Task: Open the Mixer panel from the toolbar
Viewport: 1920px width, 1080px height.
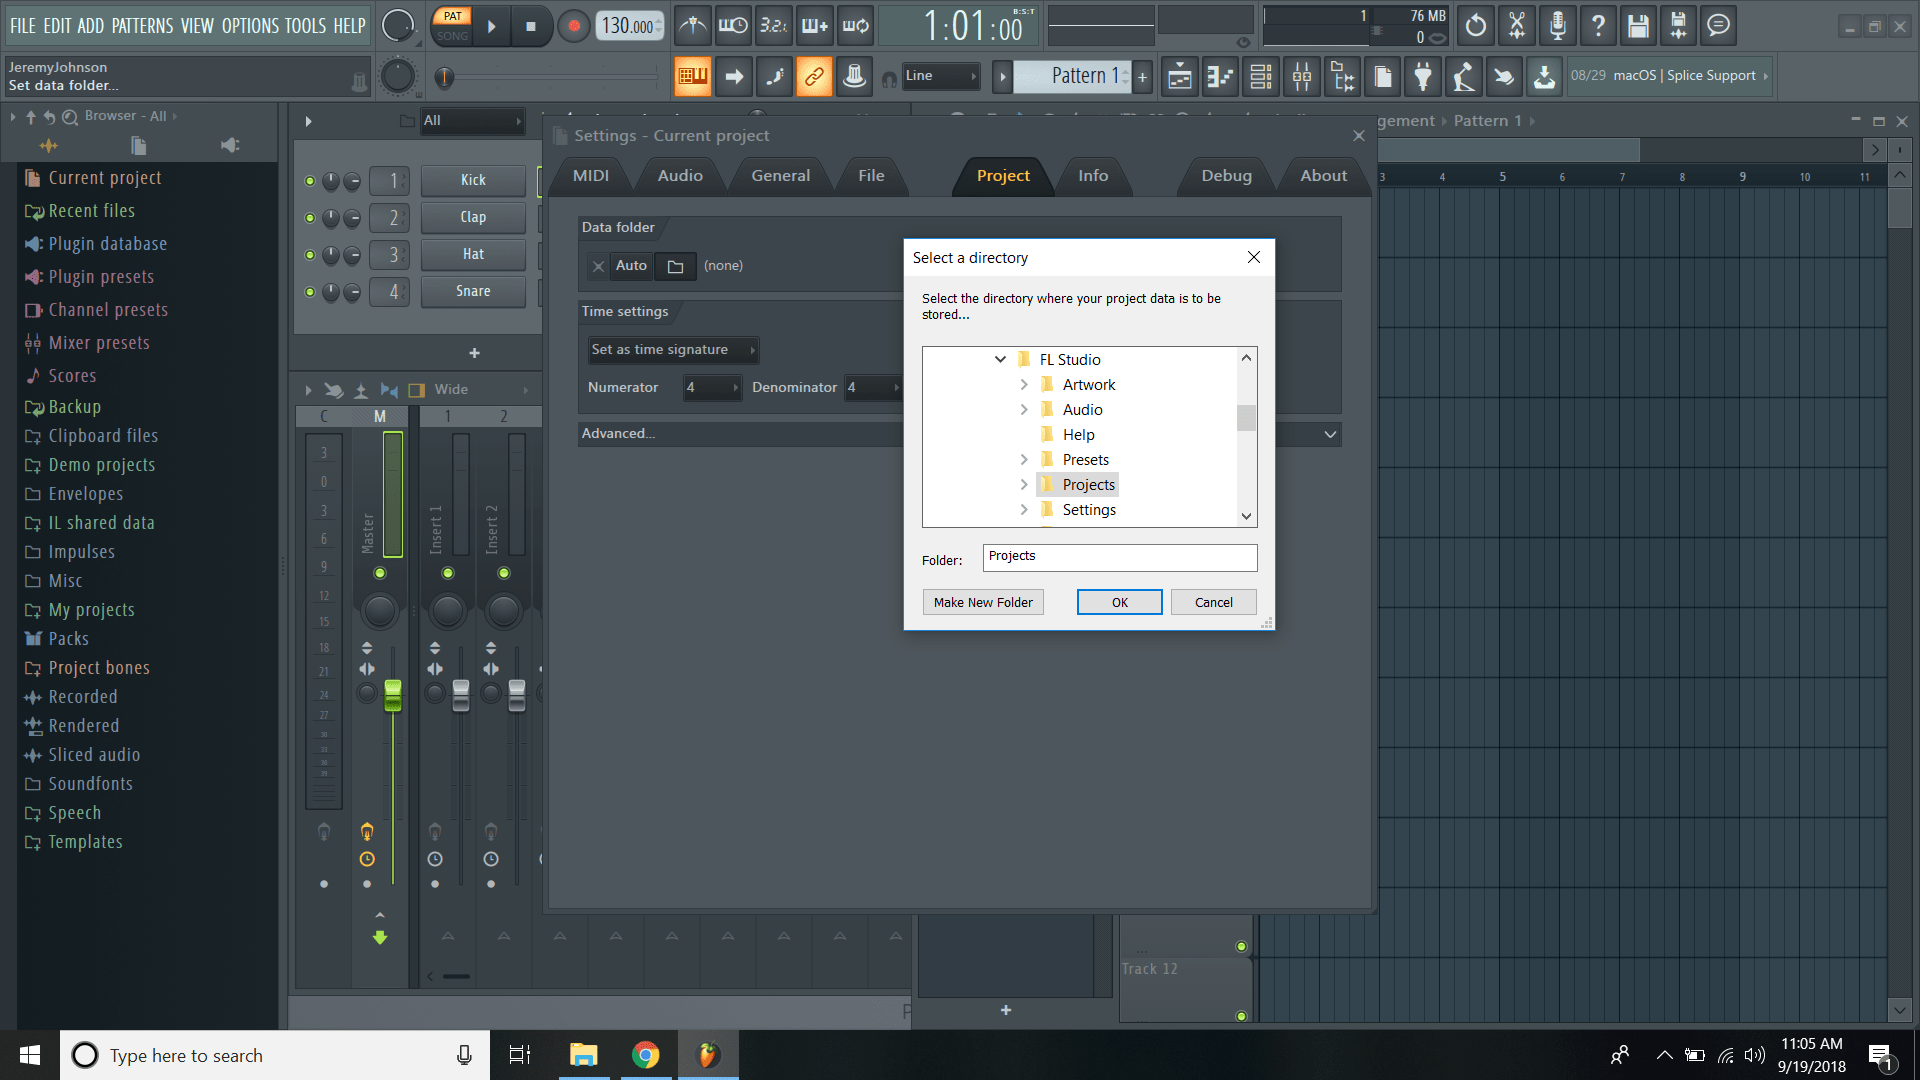Action: tap(1301, 76)
